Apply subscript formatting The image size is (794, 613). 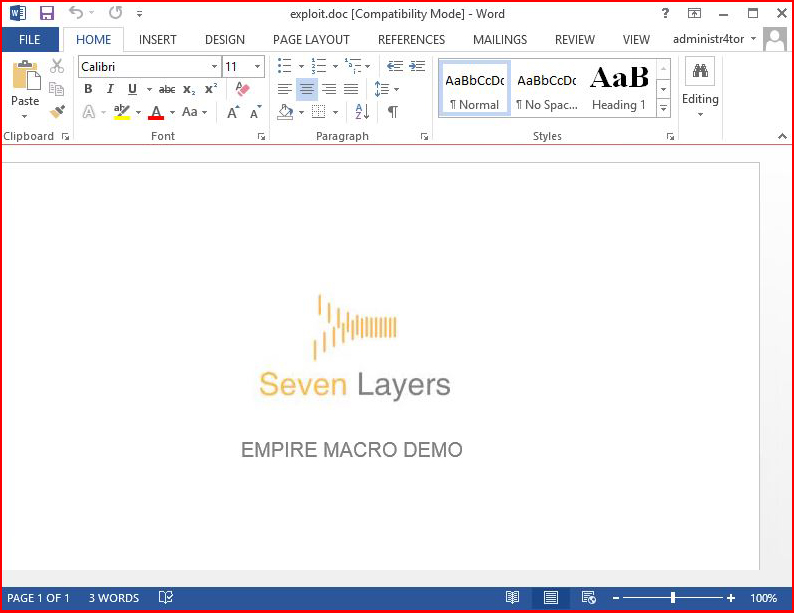[x=189, y=90]
